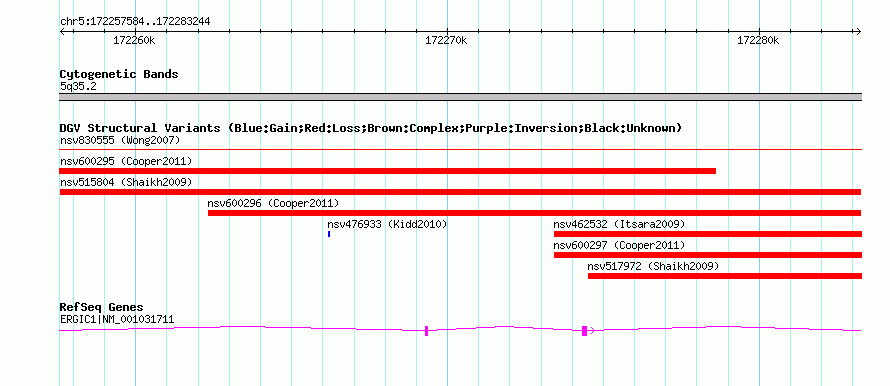Select the nsv515804 (Shaikh2009) loss bar
Screen dimensions: 890x386
[x=460, y=192]
